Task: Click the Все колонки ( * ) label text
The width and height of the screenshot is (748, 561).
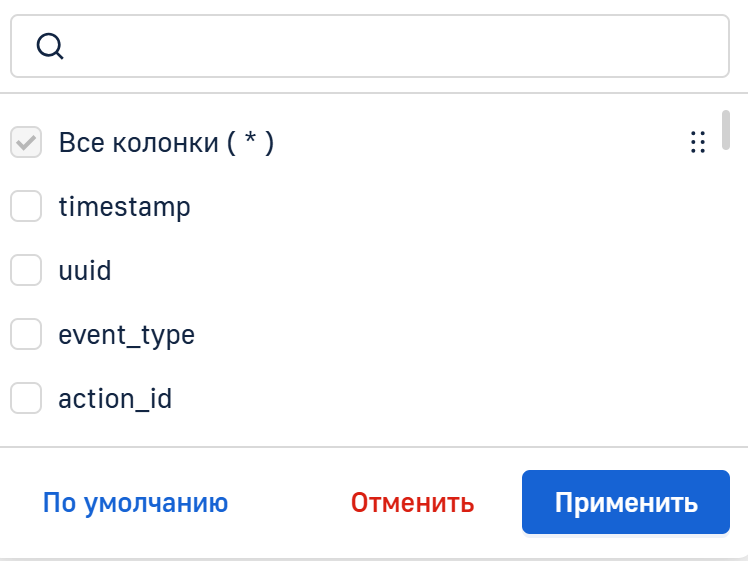Action: (x=166, y=143)
